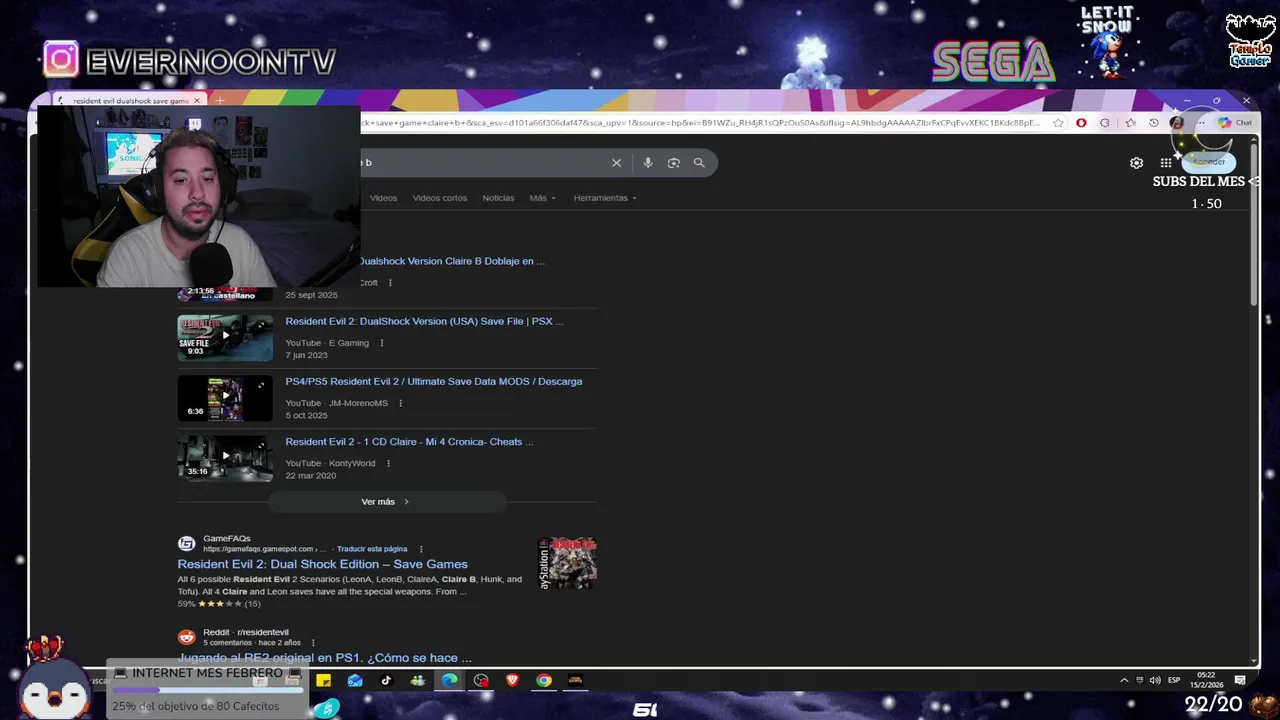The image size is (1280, 720).
Task: Open browser history clock icon
Action: pyautogui.click(x=1153, y=123)
